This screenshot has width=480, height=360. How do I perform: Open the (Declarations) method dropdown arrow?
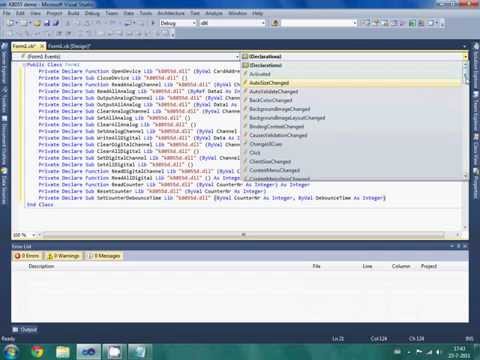[x=465, y=57]
